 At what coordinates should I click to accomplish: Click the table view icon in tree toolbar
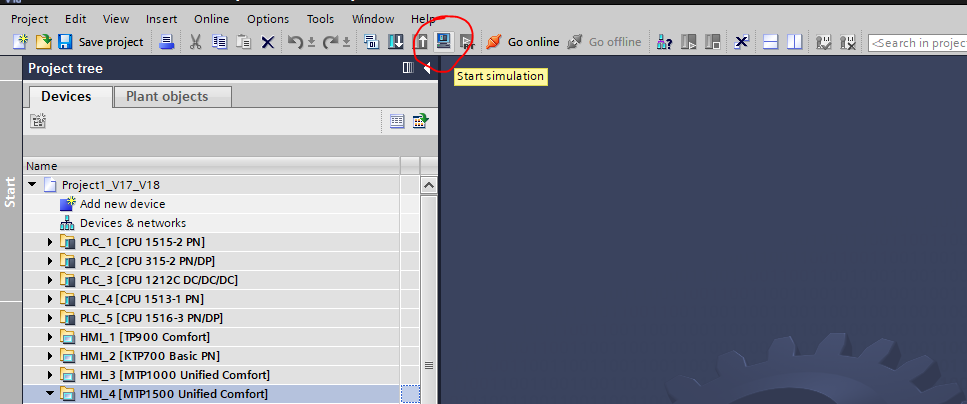(397, 121)
